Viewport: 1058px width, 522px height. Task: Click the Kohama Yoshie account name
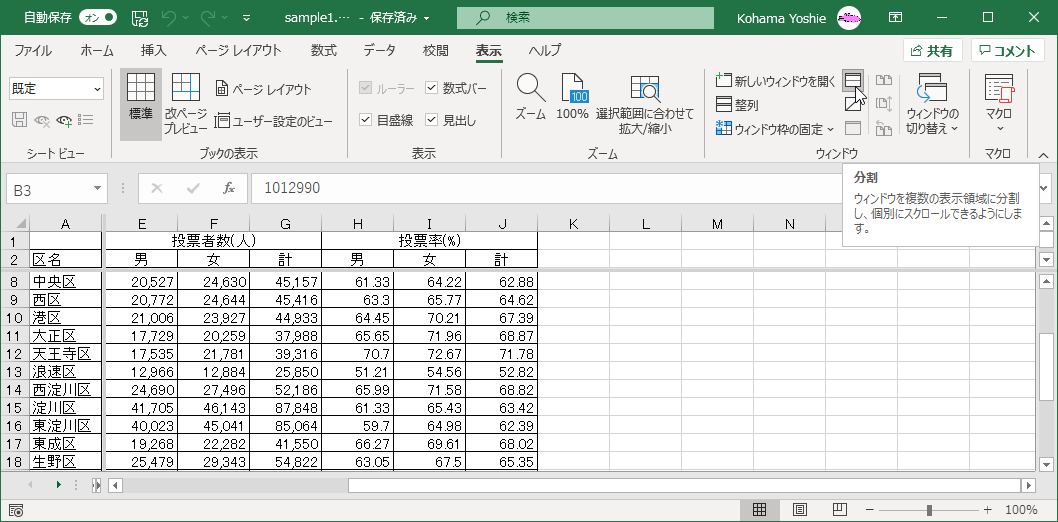pos(781,18)
